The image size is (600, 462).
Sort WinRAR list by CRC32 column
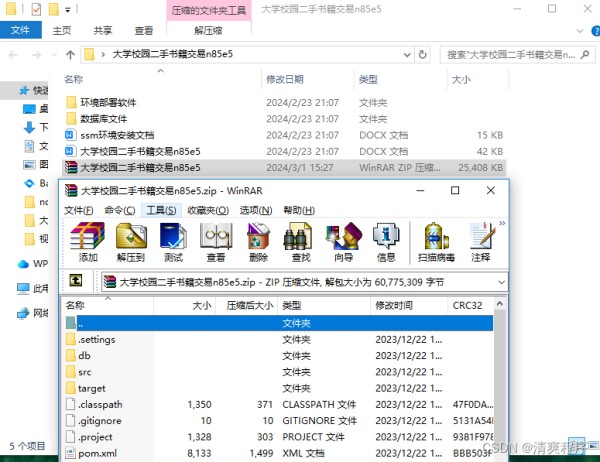click(x=471, y=305)
